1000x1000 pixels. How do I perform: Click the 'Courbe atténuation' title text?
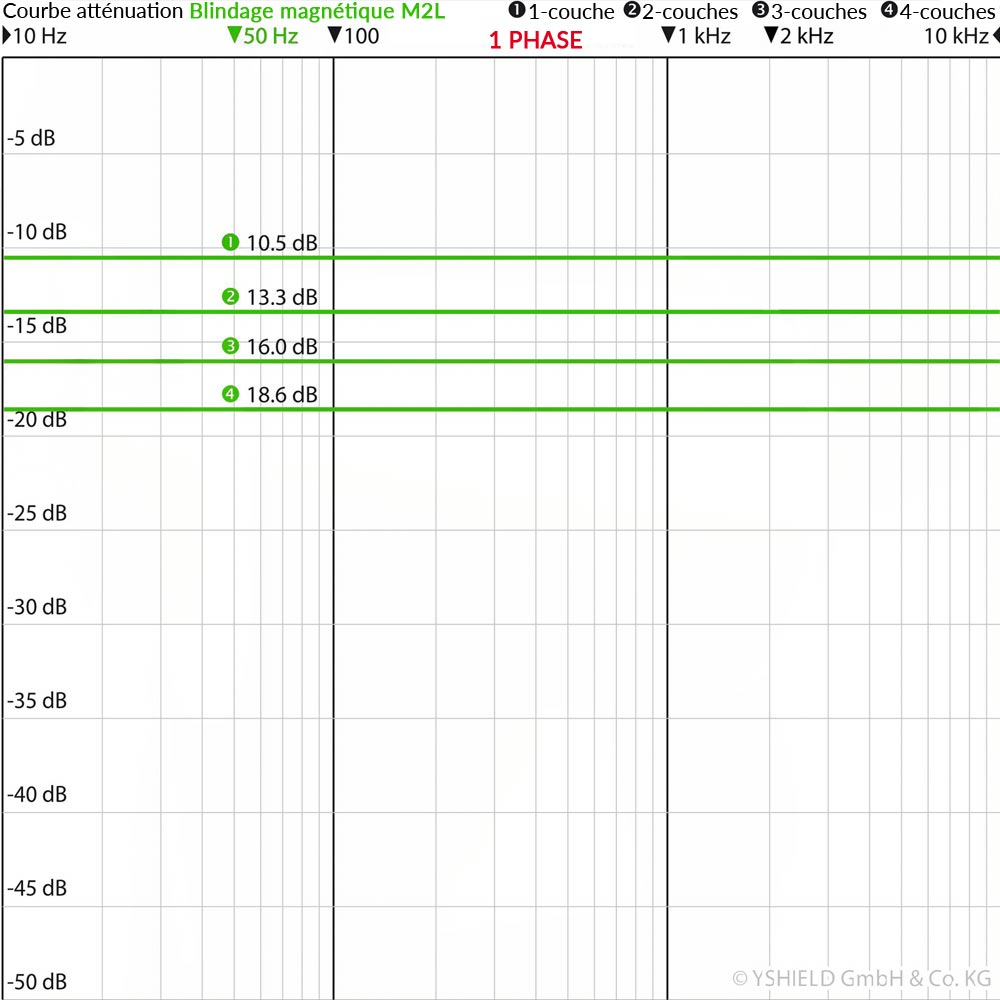pos(93,11)
